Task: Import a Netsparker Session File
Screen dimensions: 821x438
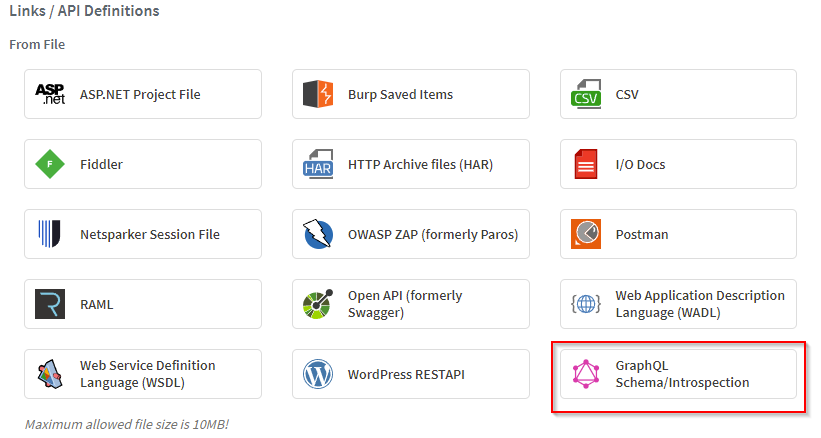Action: pos(143,234)
